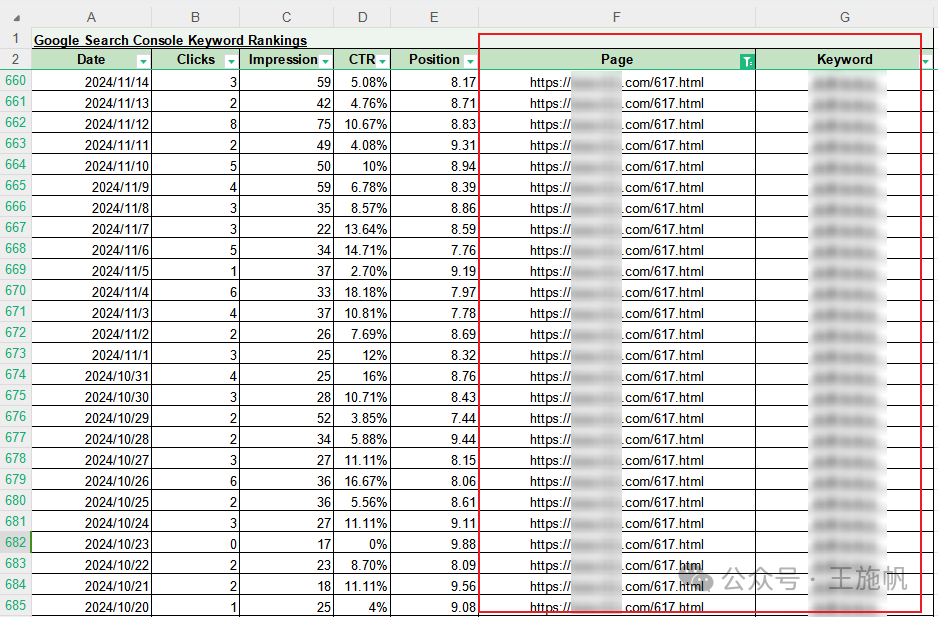Viewport: 938px width, 617px height.
Task: Select CTR cell 10.67%
Action: 363,124
